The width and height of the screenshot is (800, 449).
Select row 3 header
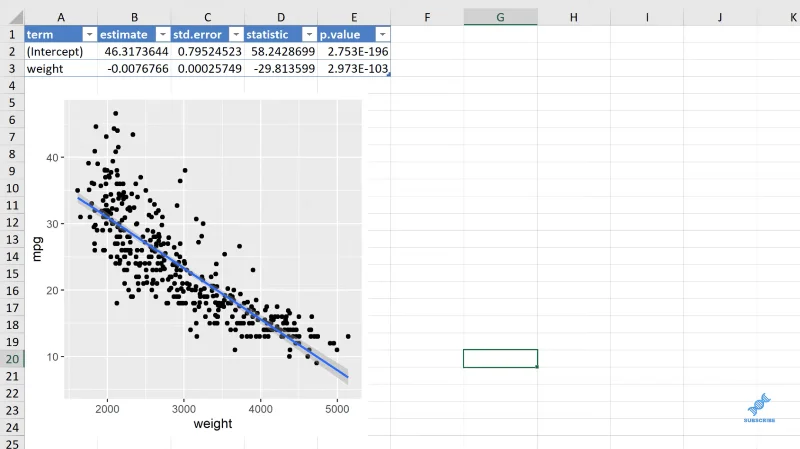(12, 69)
